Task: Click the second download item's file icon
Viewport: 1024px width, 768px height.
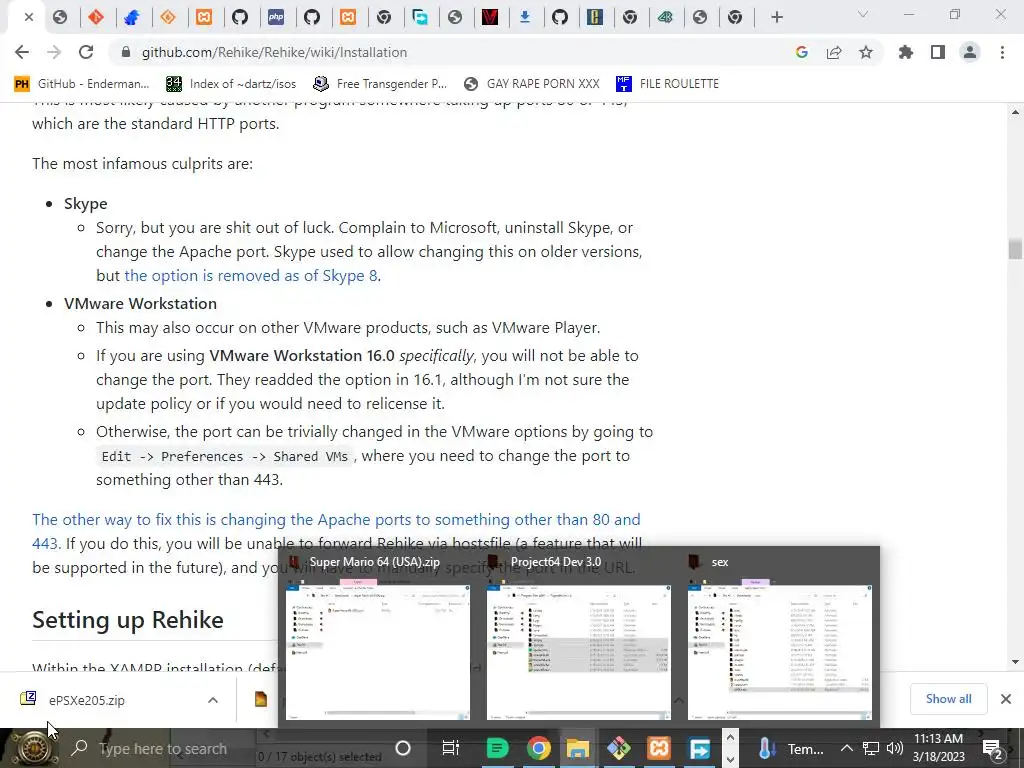Action: click(261, 699)
